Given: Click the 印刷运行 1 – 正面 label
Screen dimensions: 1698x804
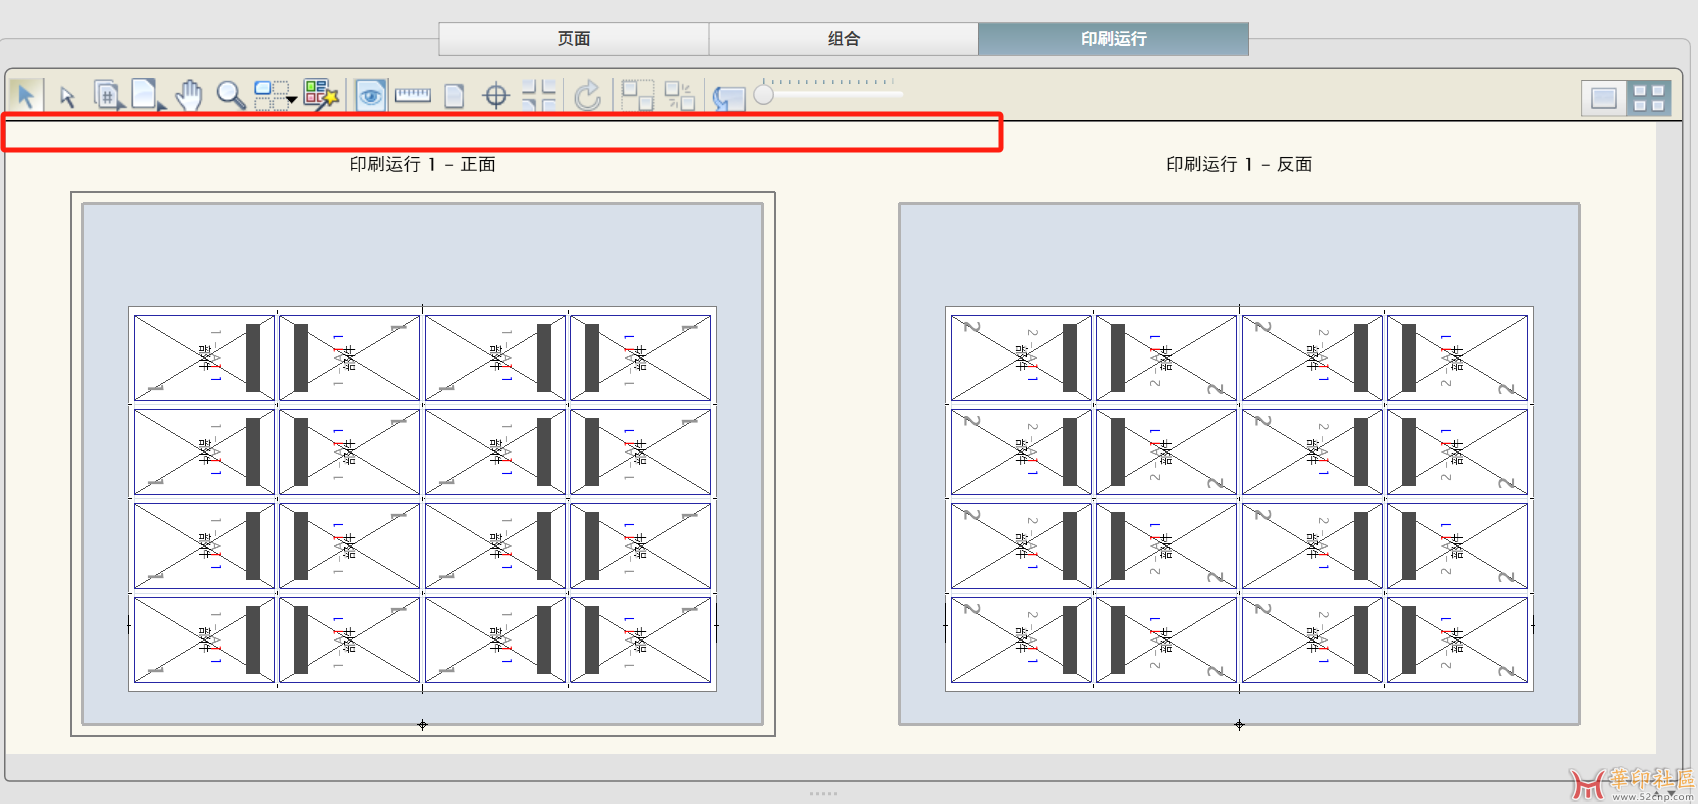Looking at the screenshot, I should click(422, 164).
